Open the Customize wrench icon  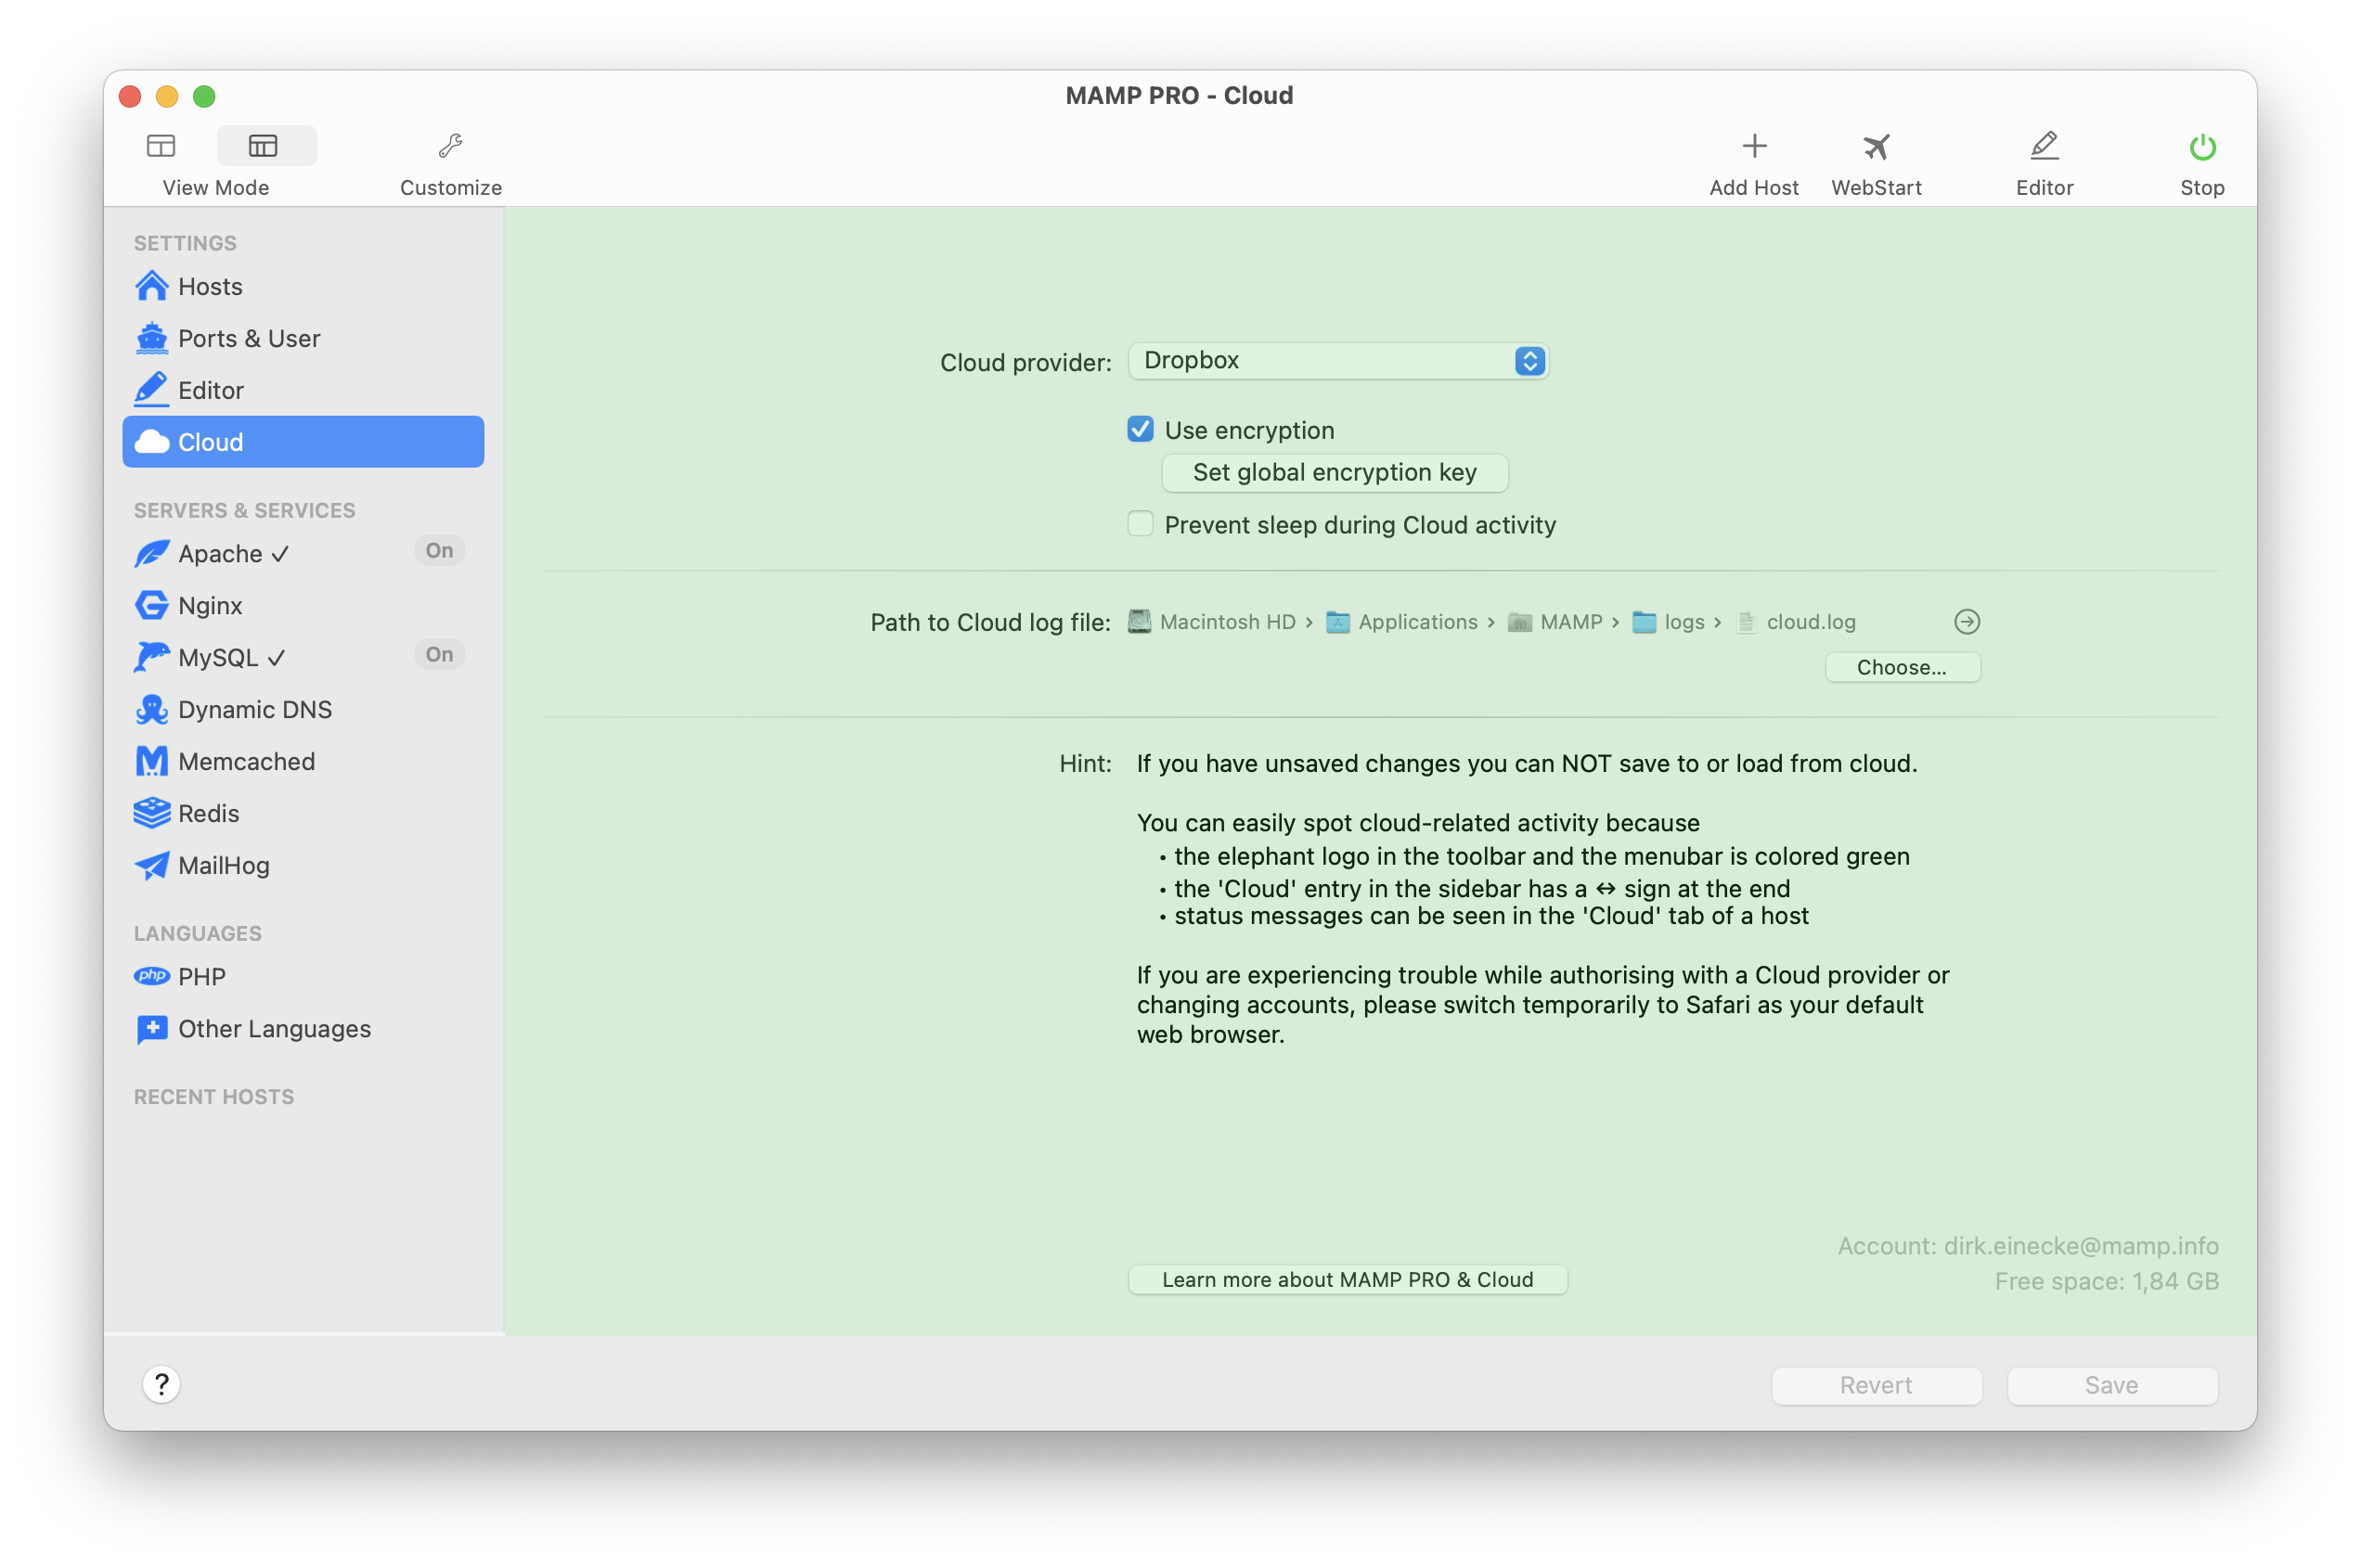pos(450,147)
